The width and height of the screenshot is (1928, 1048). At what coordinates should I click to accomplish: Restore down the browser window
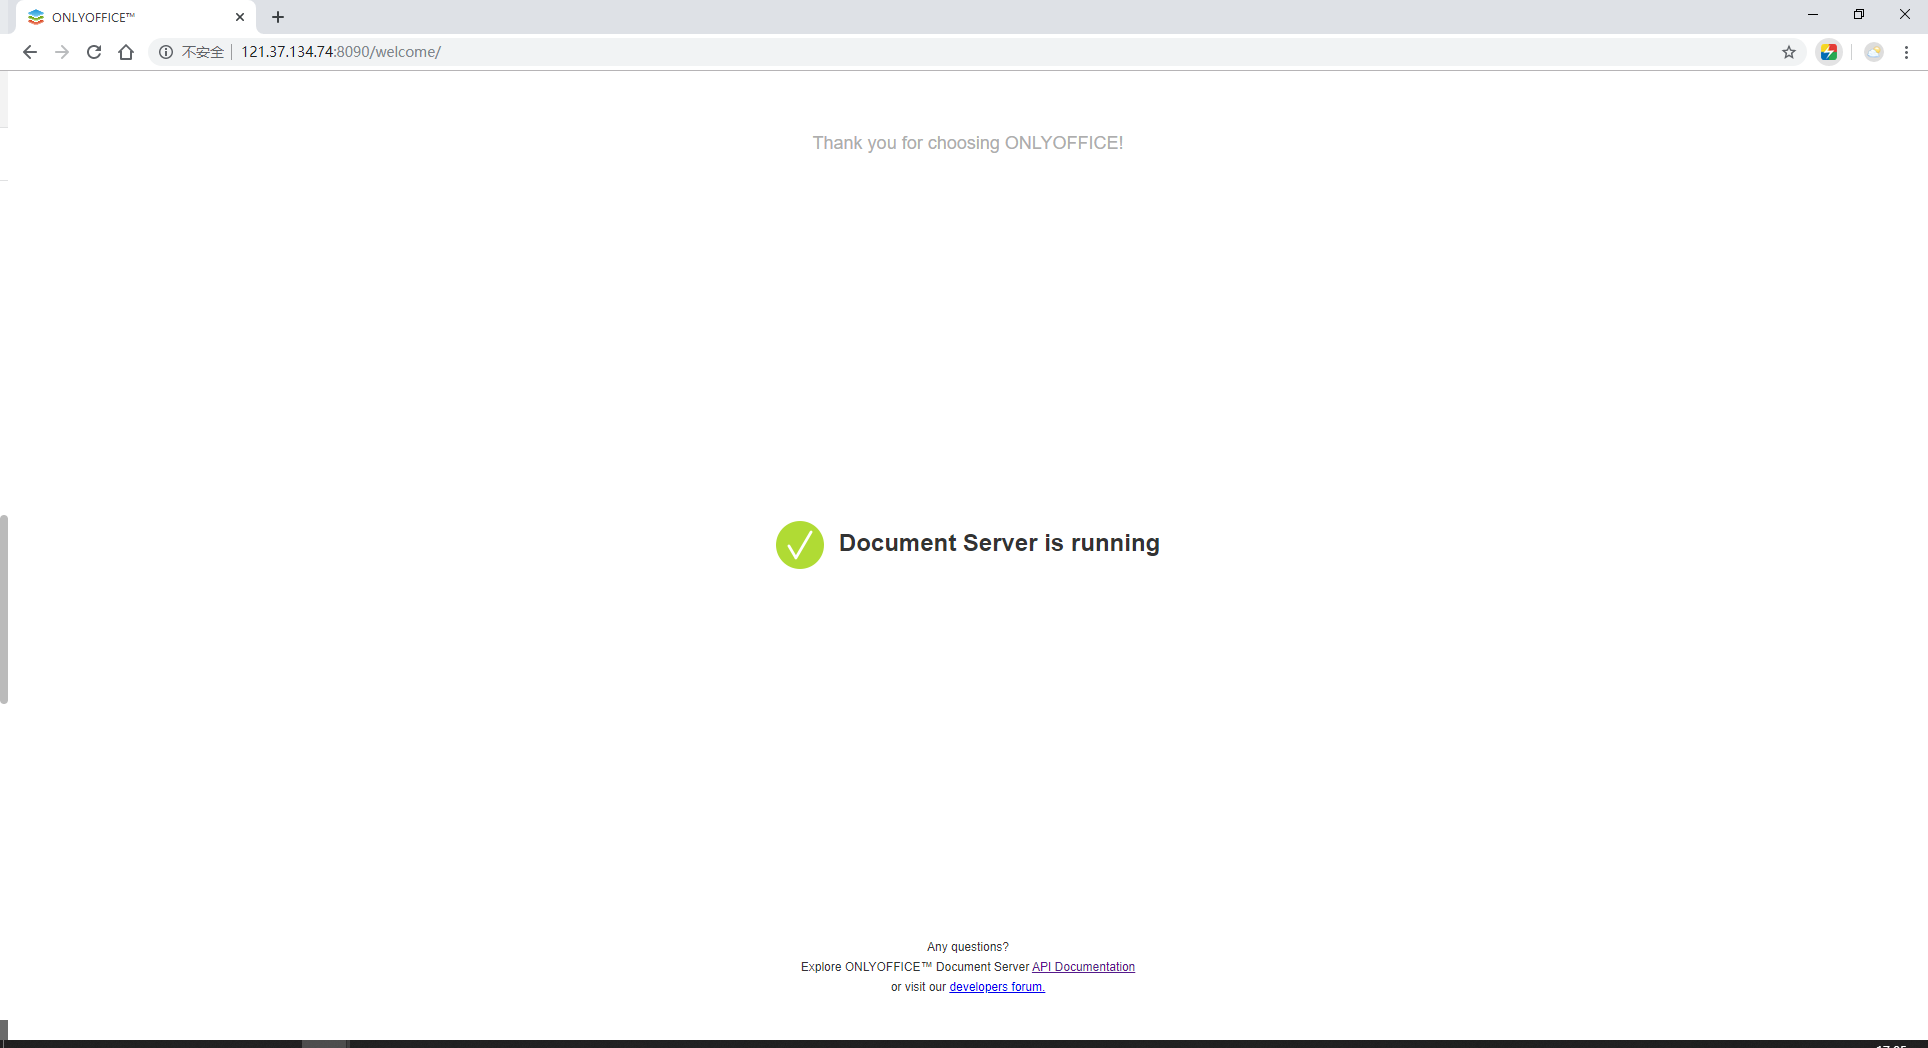pos(1859,15)
